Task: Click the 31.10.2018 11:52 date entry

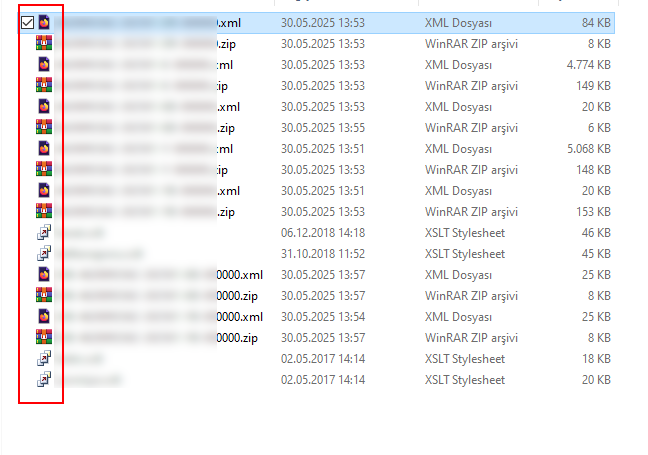Action: (x=323, y=254)
